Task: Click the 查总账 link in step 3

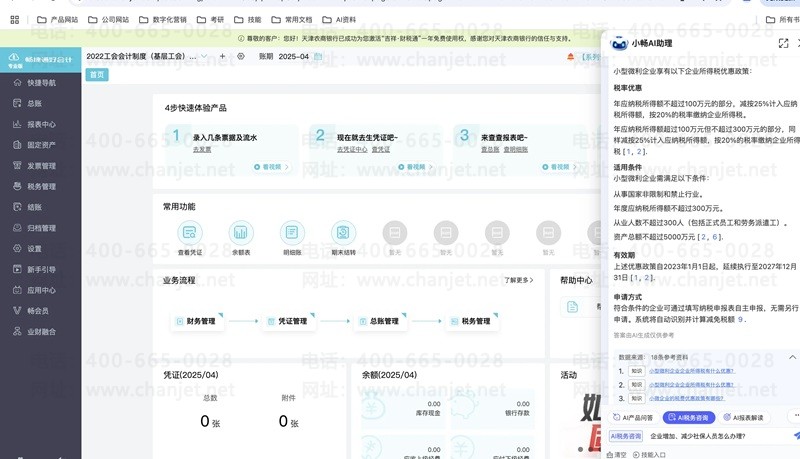Action: point(490,149)
